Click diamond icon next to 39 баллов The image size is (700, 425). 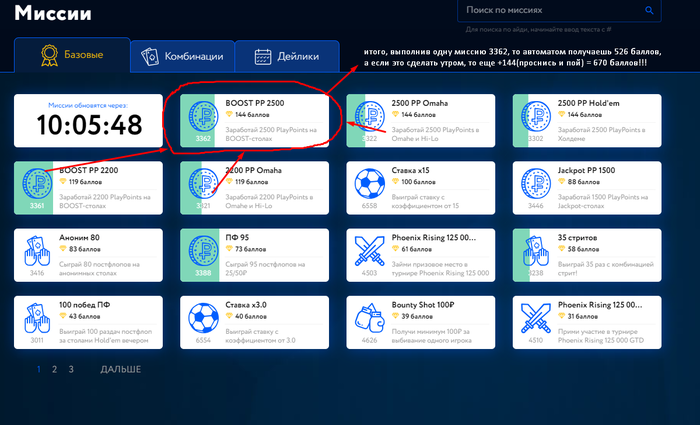pos(396,316)
